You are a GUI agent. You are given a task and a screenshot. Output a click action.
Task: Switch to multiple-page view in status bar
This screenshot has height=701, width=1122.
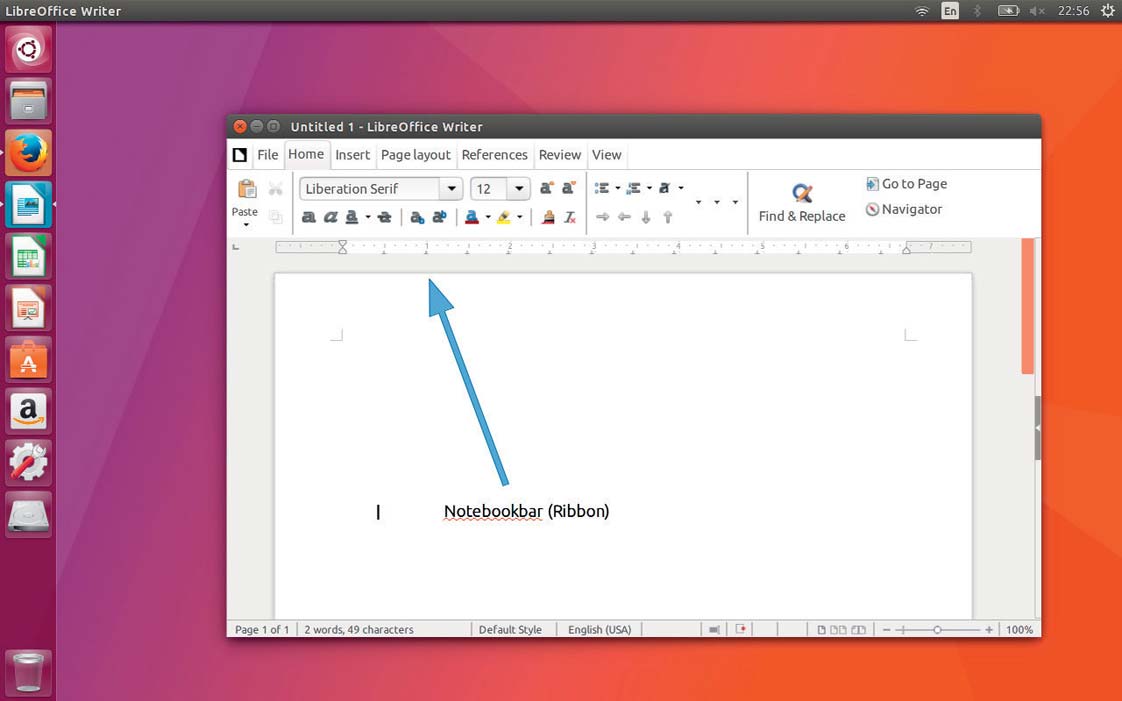click(x=838, y=629)
